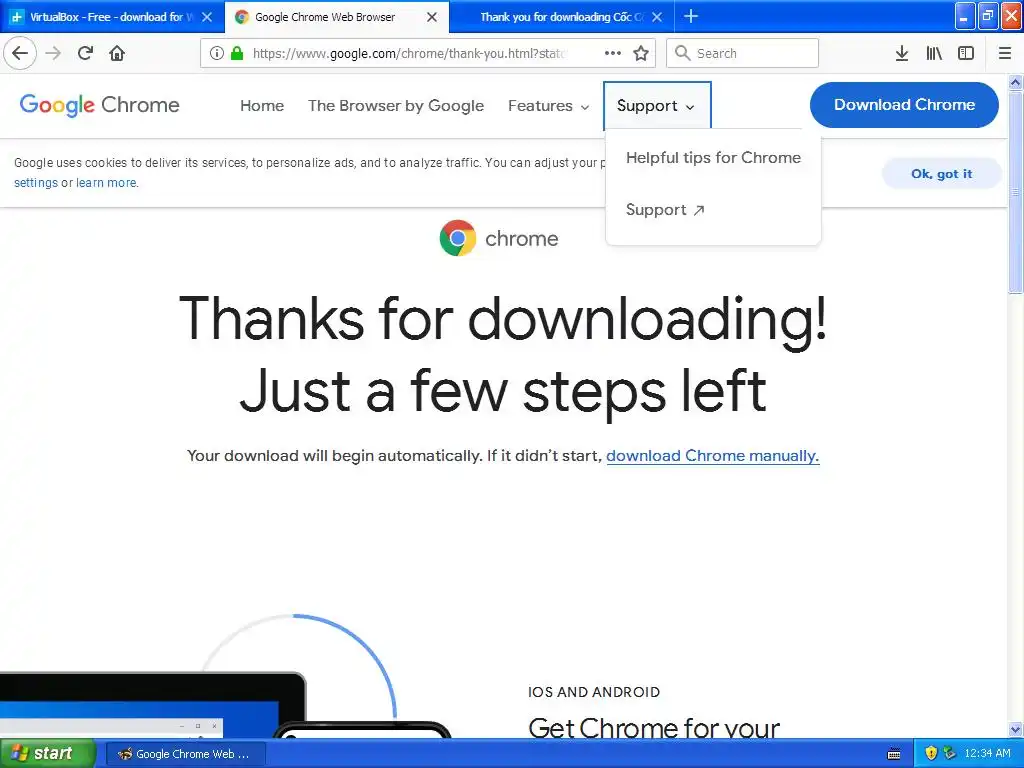Click the scrollbar down arrow

[x=1016, y=729]
